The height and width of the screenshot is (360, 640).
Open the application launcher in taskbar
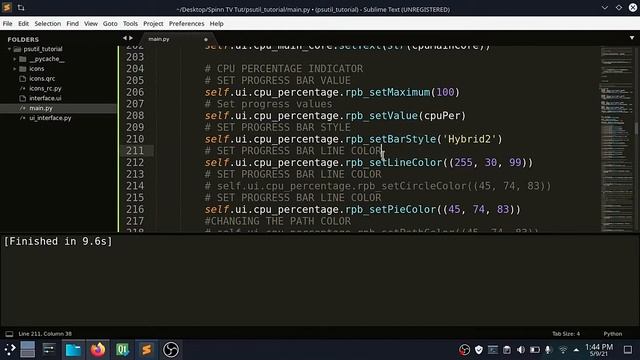[10, 349]
